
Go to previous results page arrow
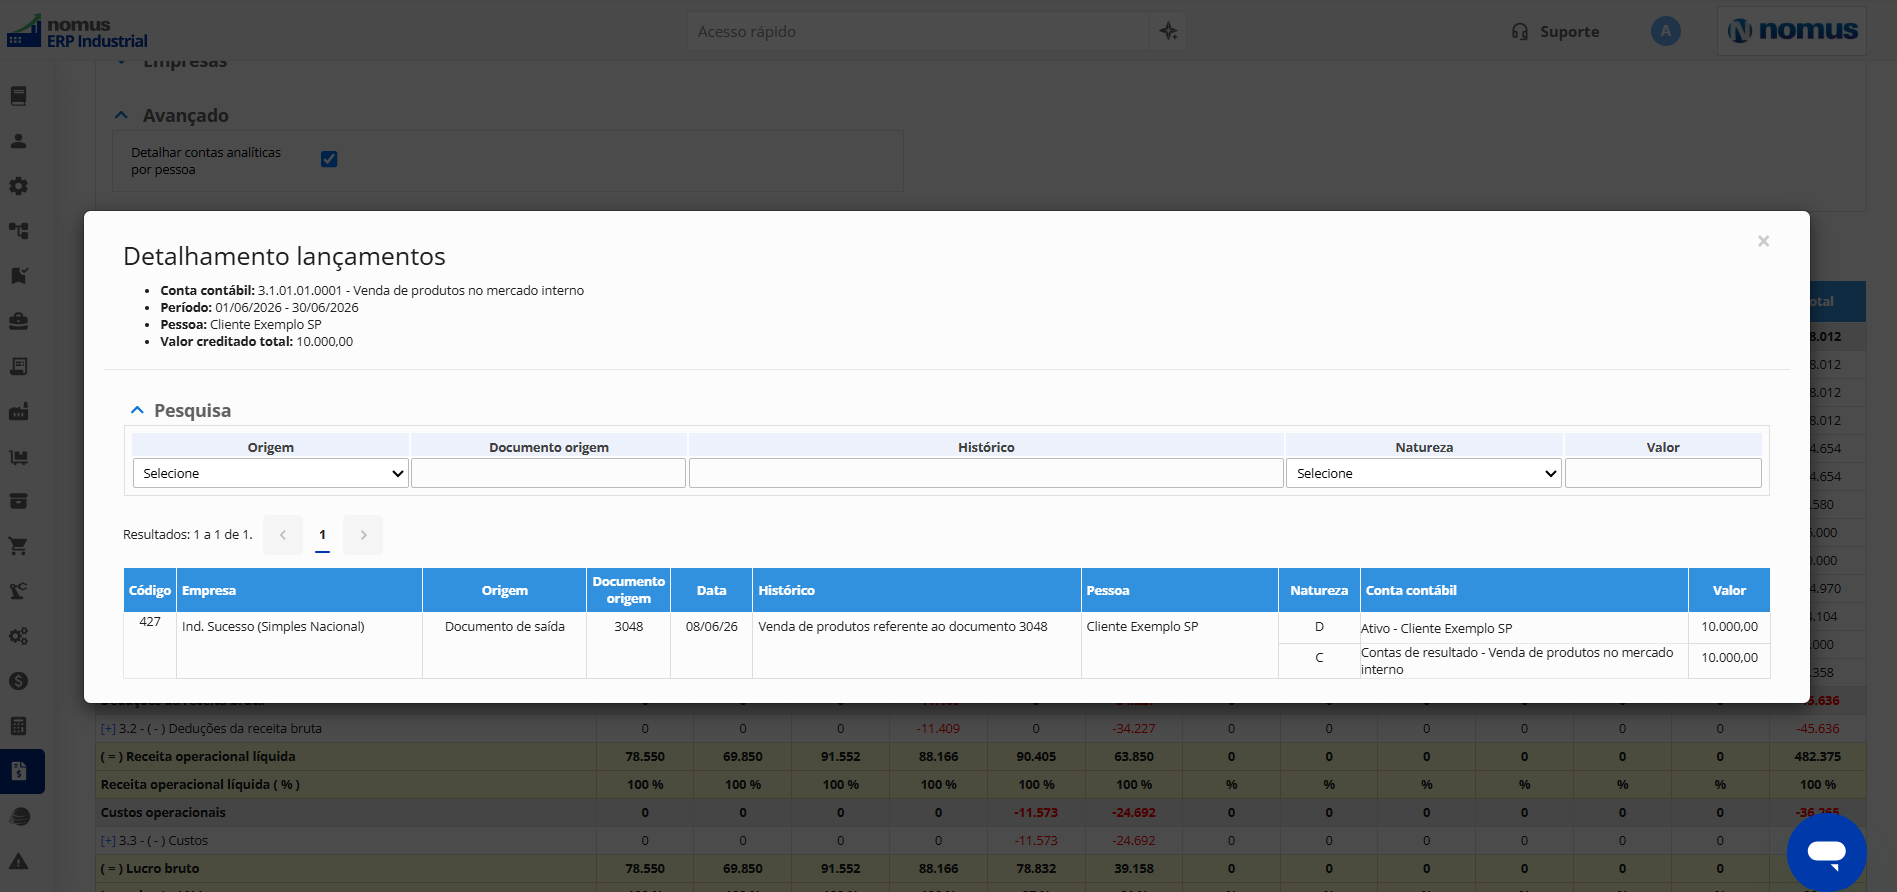coord(283,535)
